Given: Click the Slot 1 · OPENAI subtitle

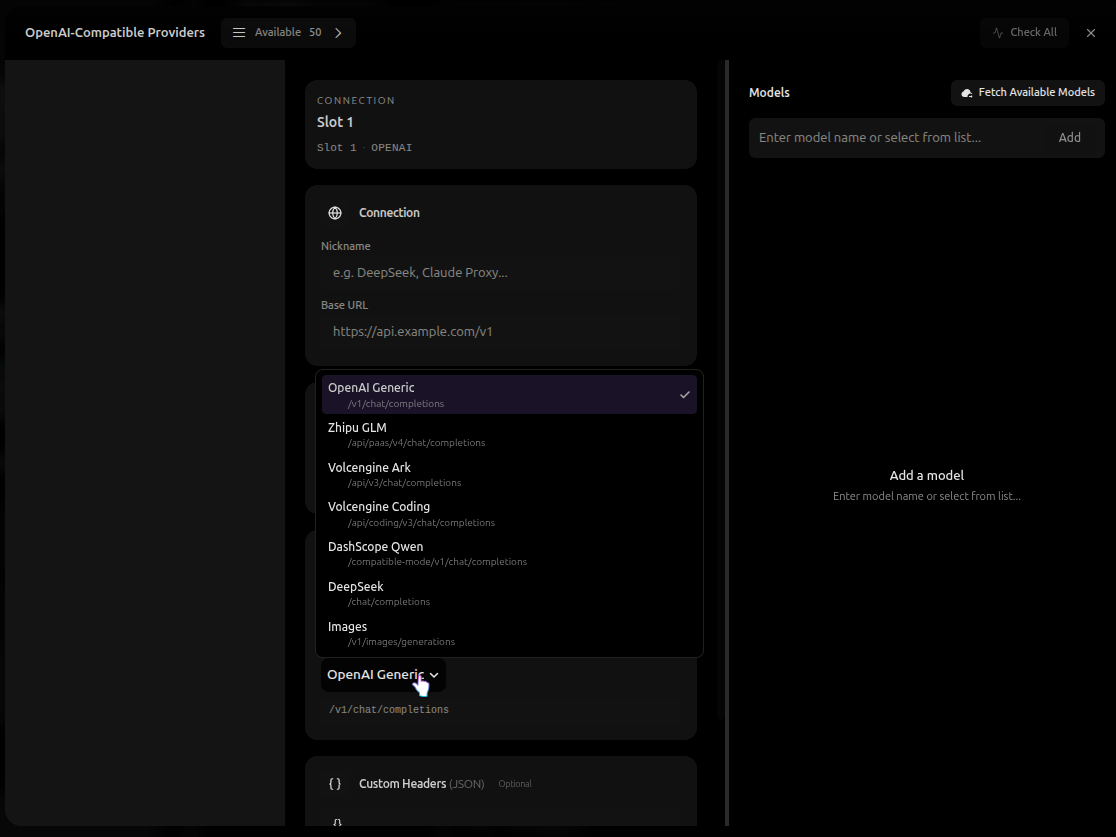Looking at the screenshot, I should (x=364, y=148).
